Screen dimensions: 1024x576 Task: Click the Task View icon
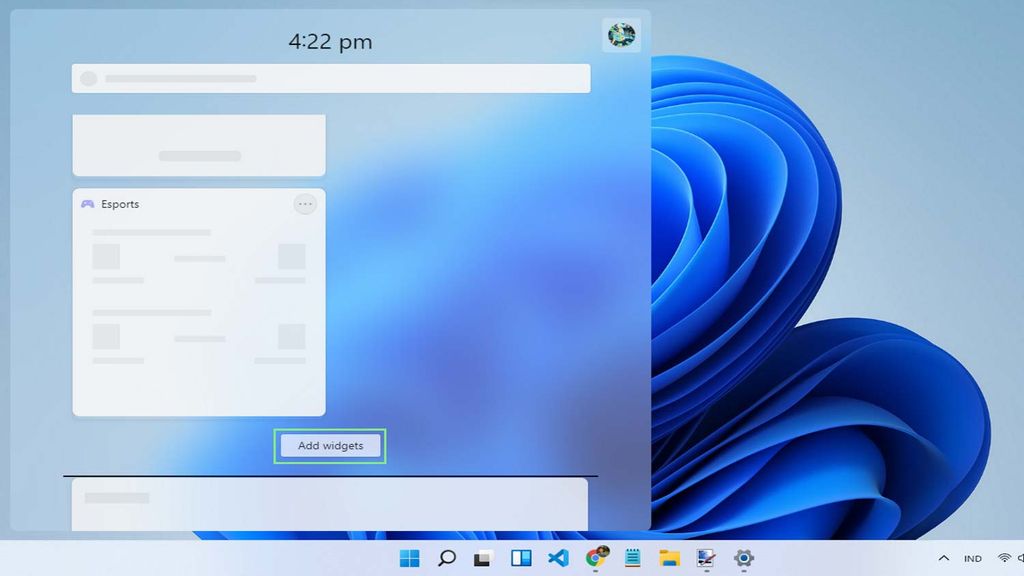click(x=485, y=558)
